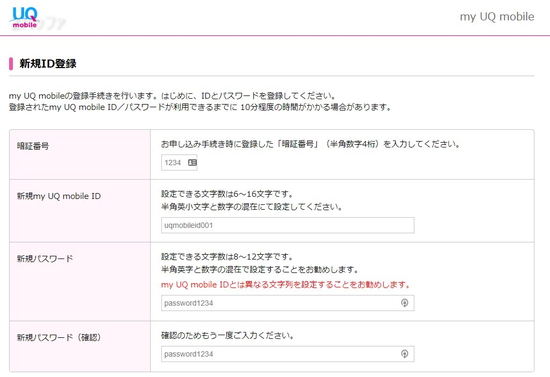Screen dimensions: 550x377
Task: Click the 半角英字と数字の混在で設定 recommendation text
Action: pyautogui.click(x=260, y=270)
